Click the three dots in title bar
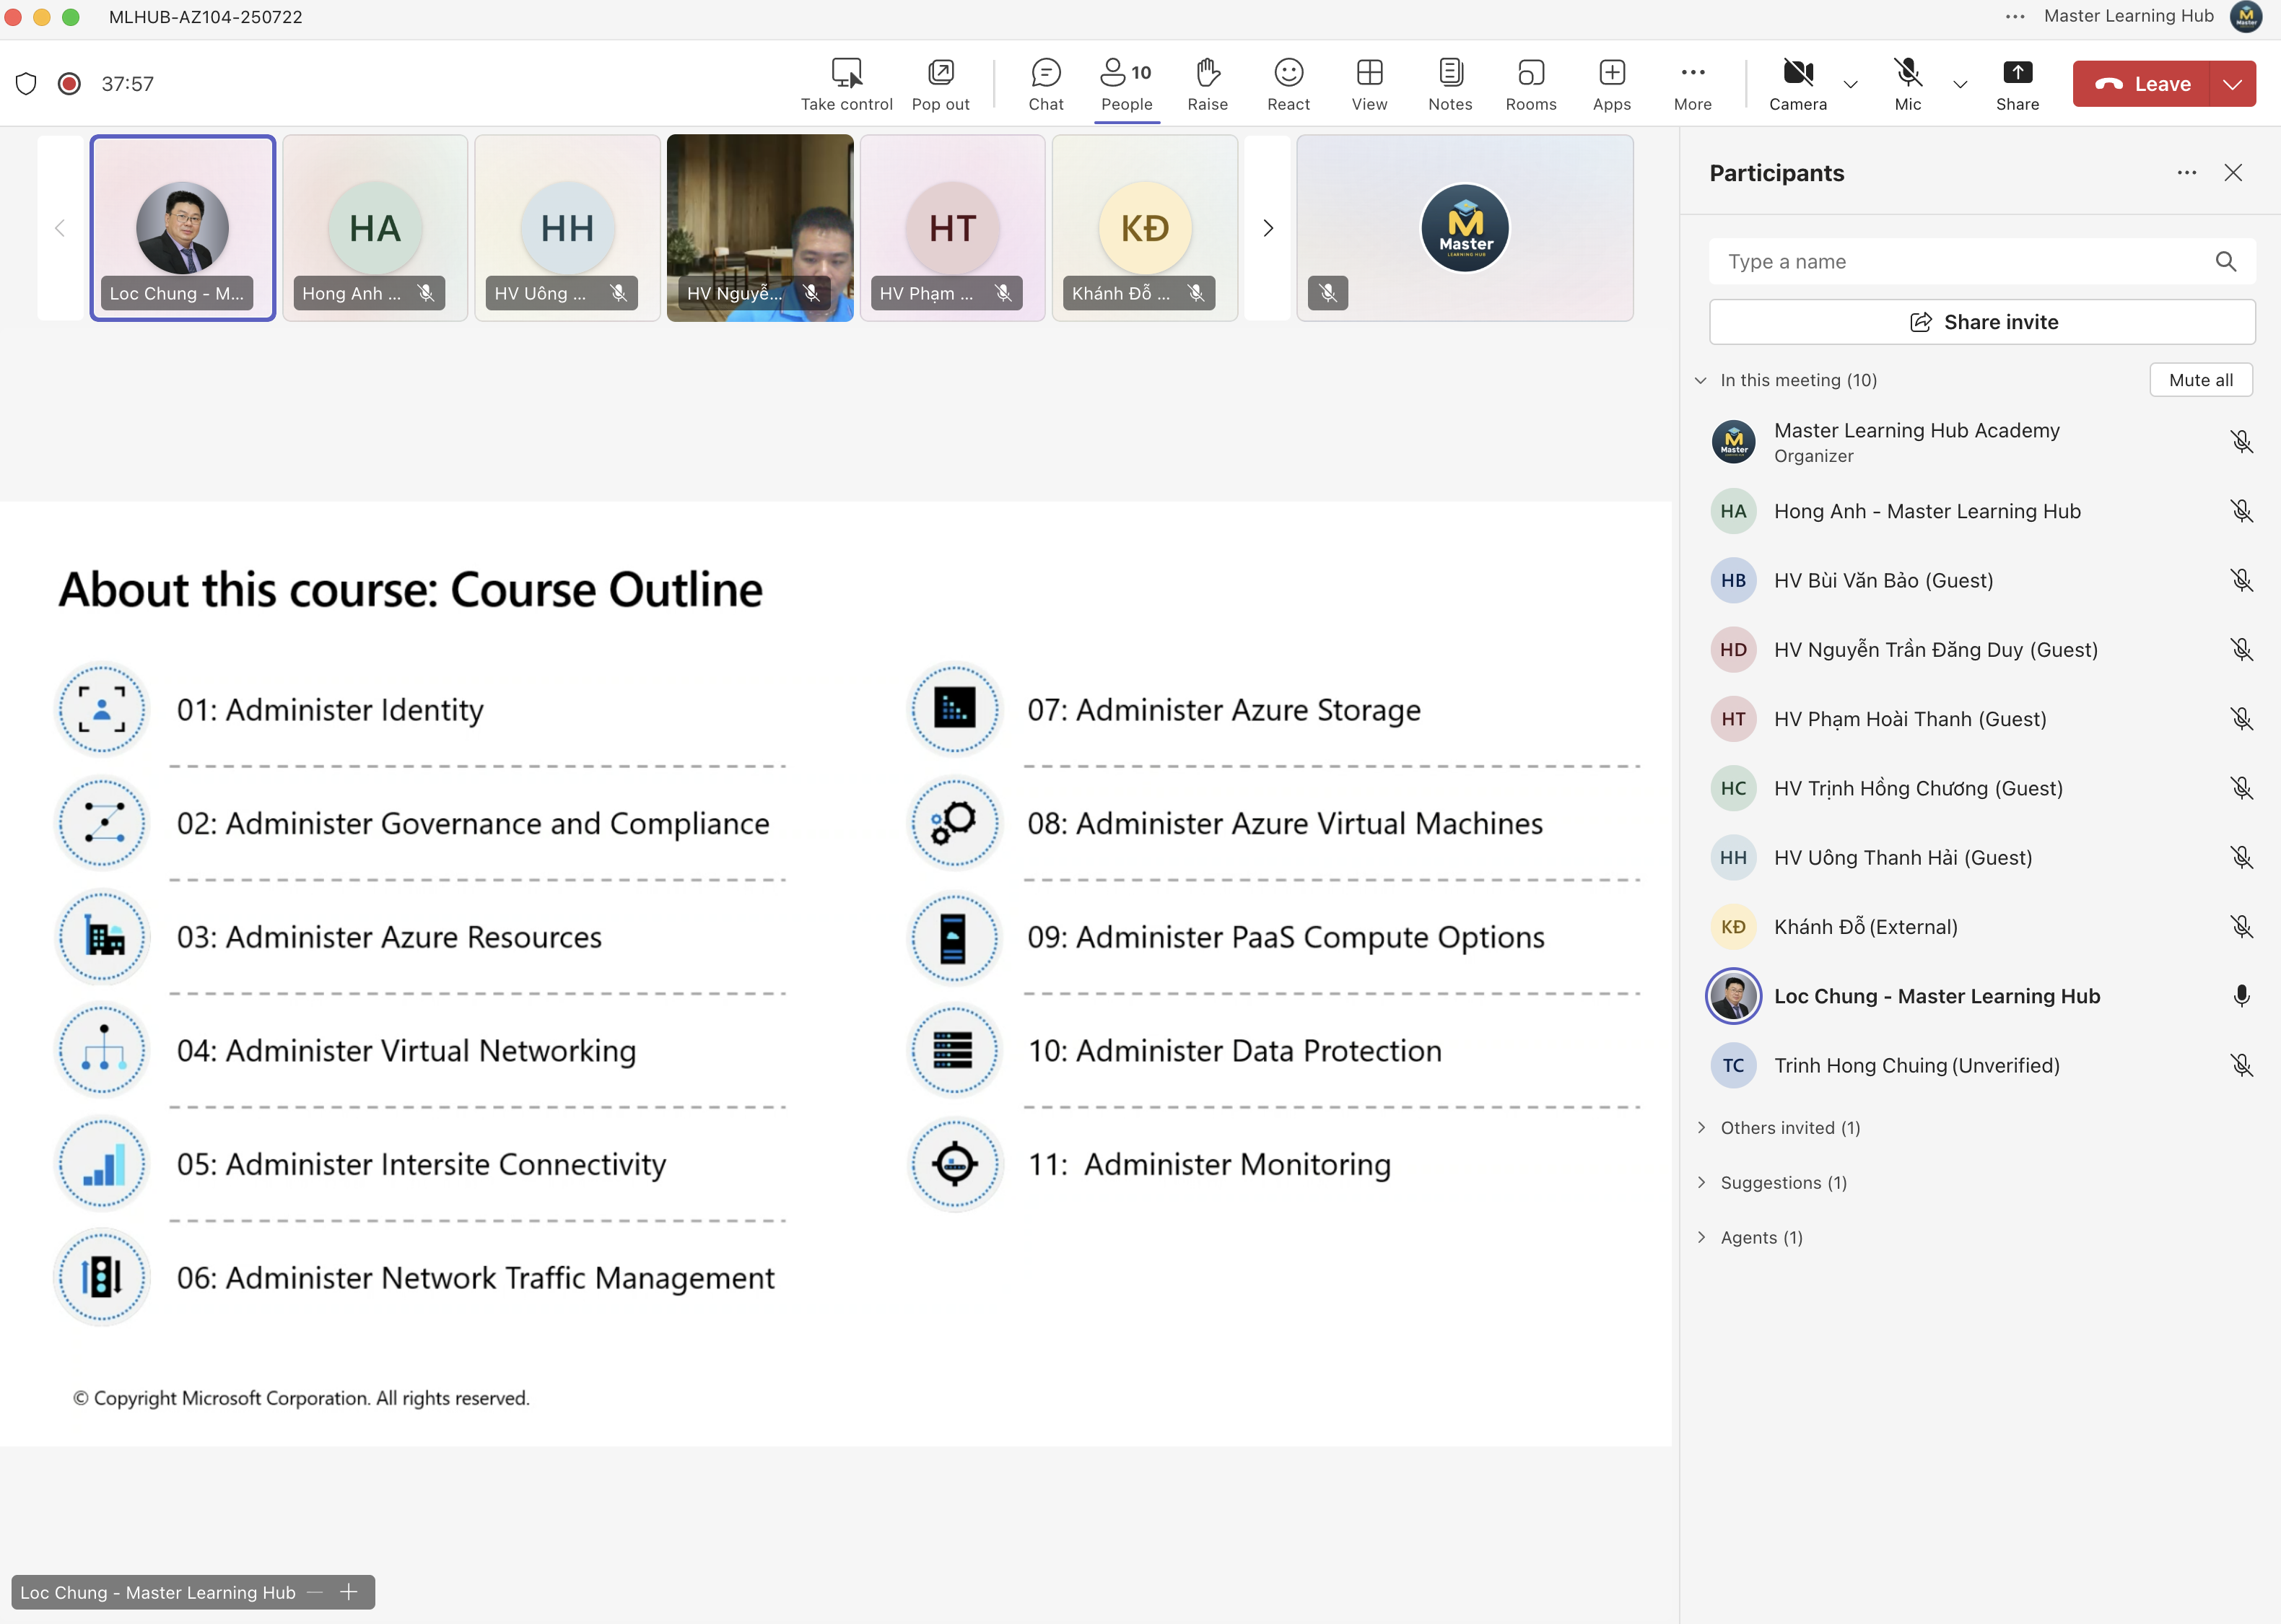 click(x=2015, y=16)
